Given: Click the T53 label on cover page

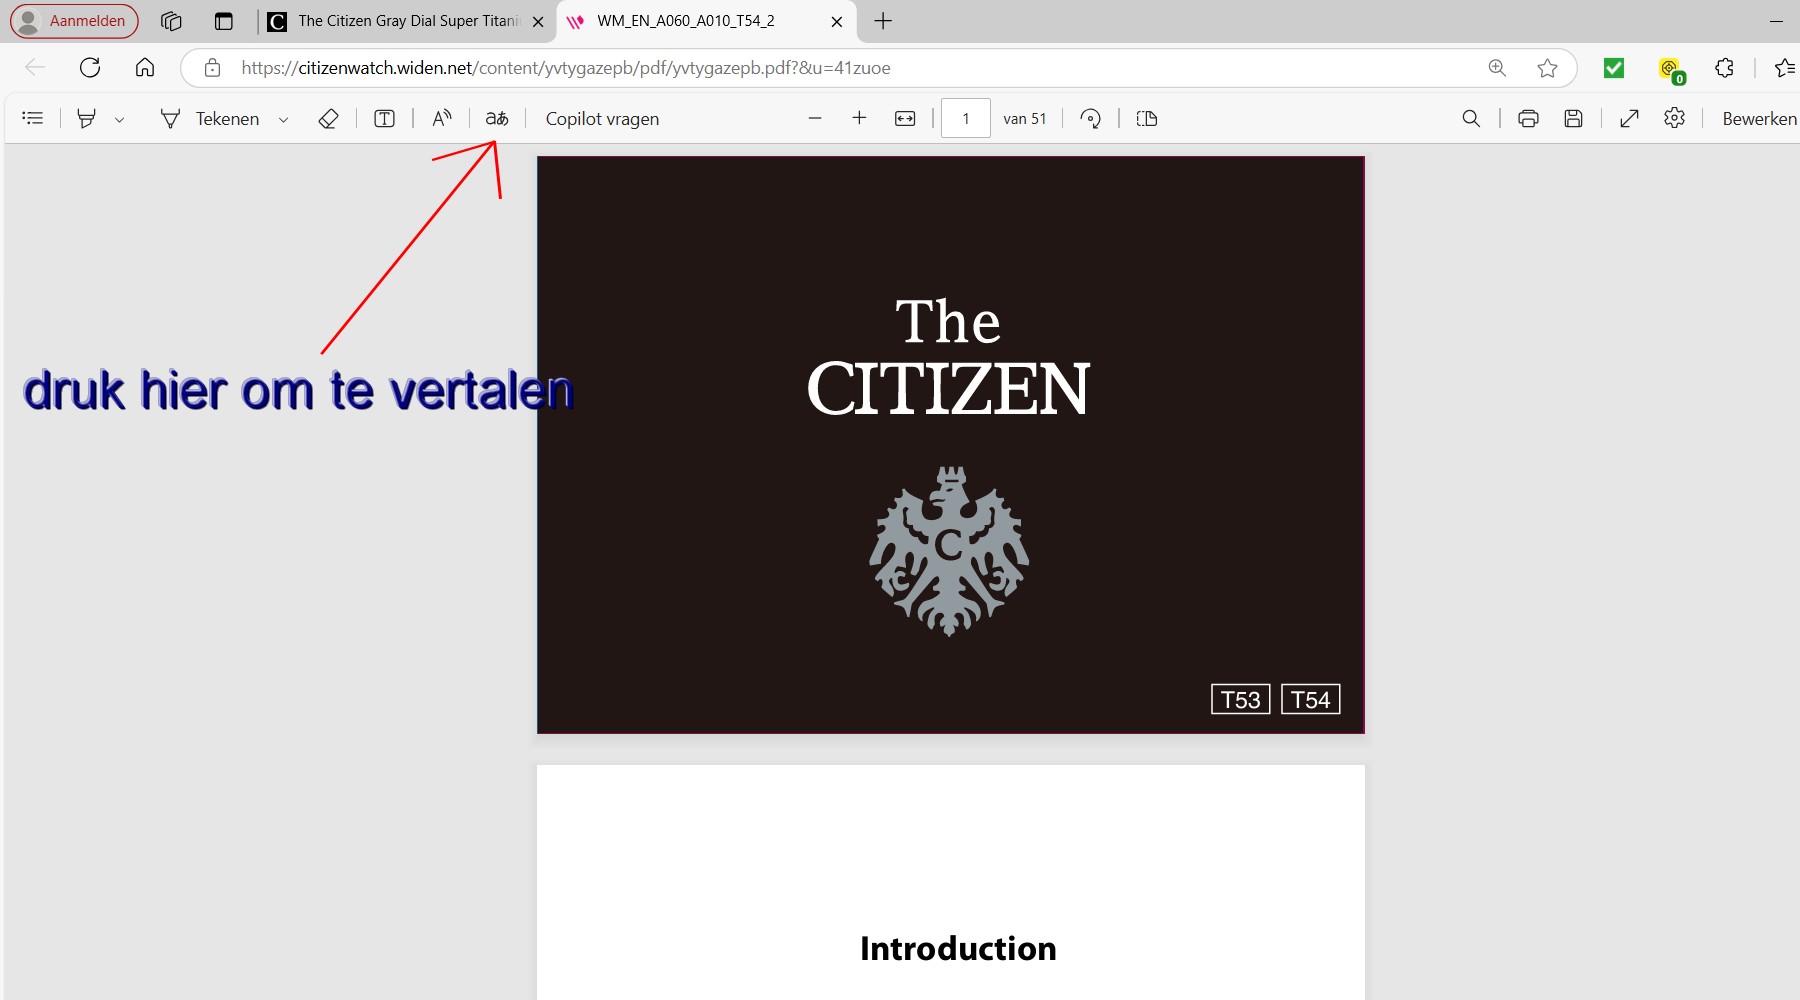Looking at the screenshot, I should click(x=1241, y=699).
